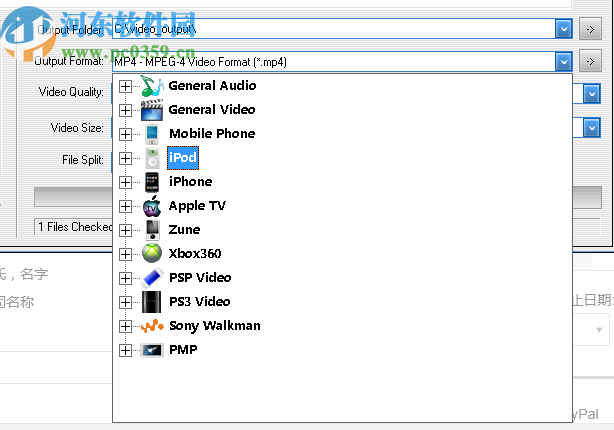Expand the General Audio tree node
This screenshot has width=614, height=430.
click(125, 87)
